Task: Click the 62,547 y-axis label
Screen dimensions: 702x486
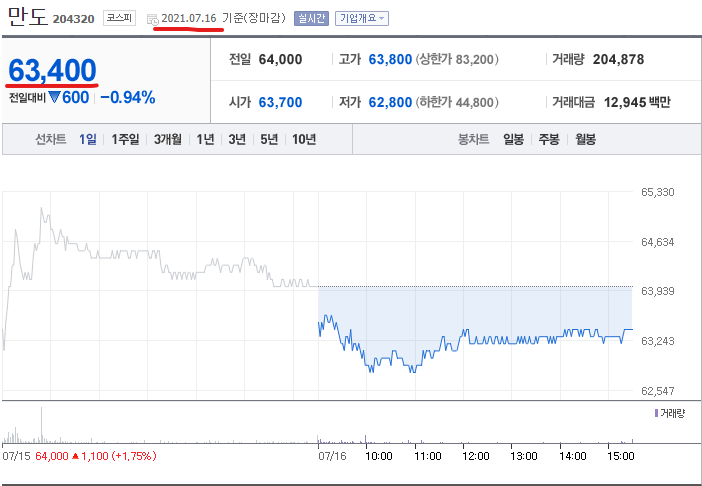Action: [x=658, y=391]
